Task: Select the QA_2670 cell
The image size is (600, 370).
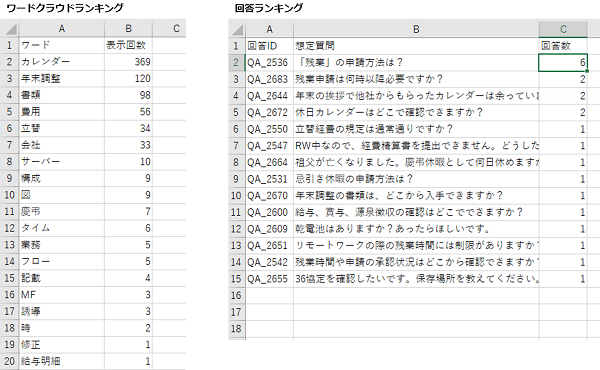Action: [x=269, y=196]
